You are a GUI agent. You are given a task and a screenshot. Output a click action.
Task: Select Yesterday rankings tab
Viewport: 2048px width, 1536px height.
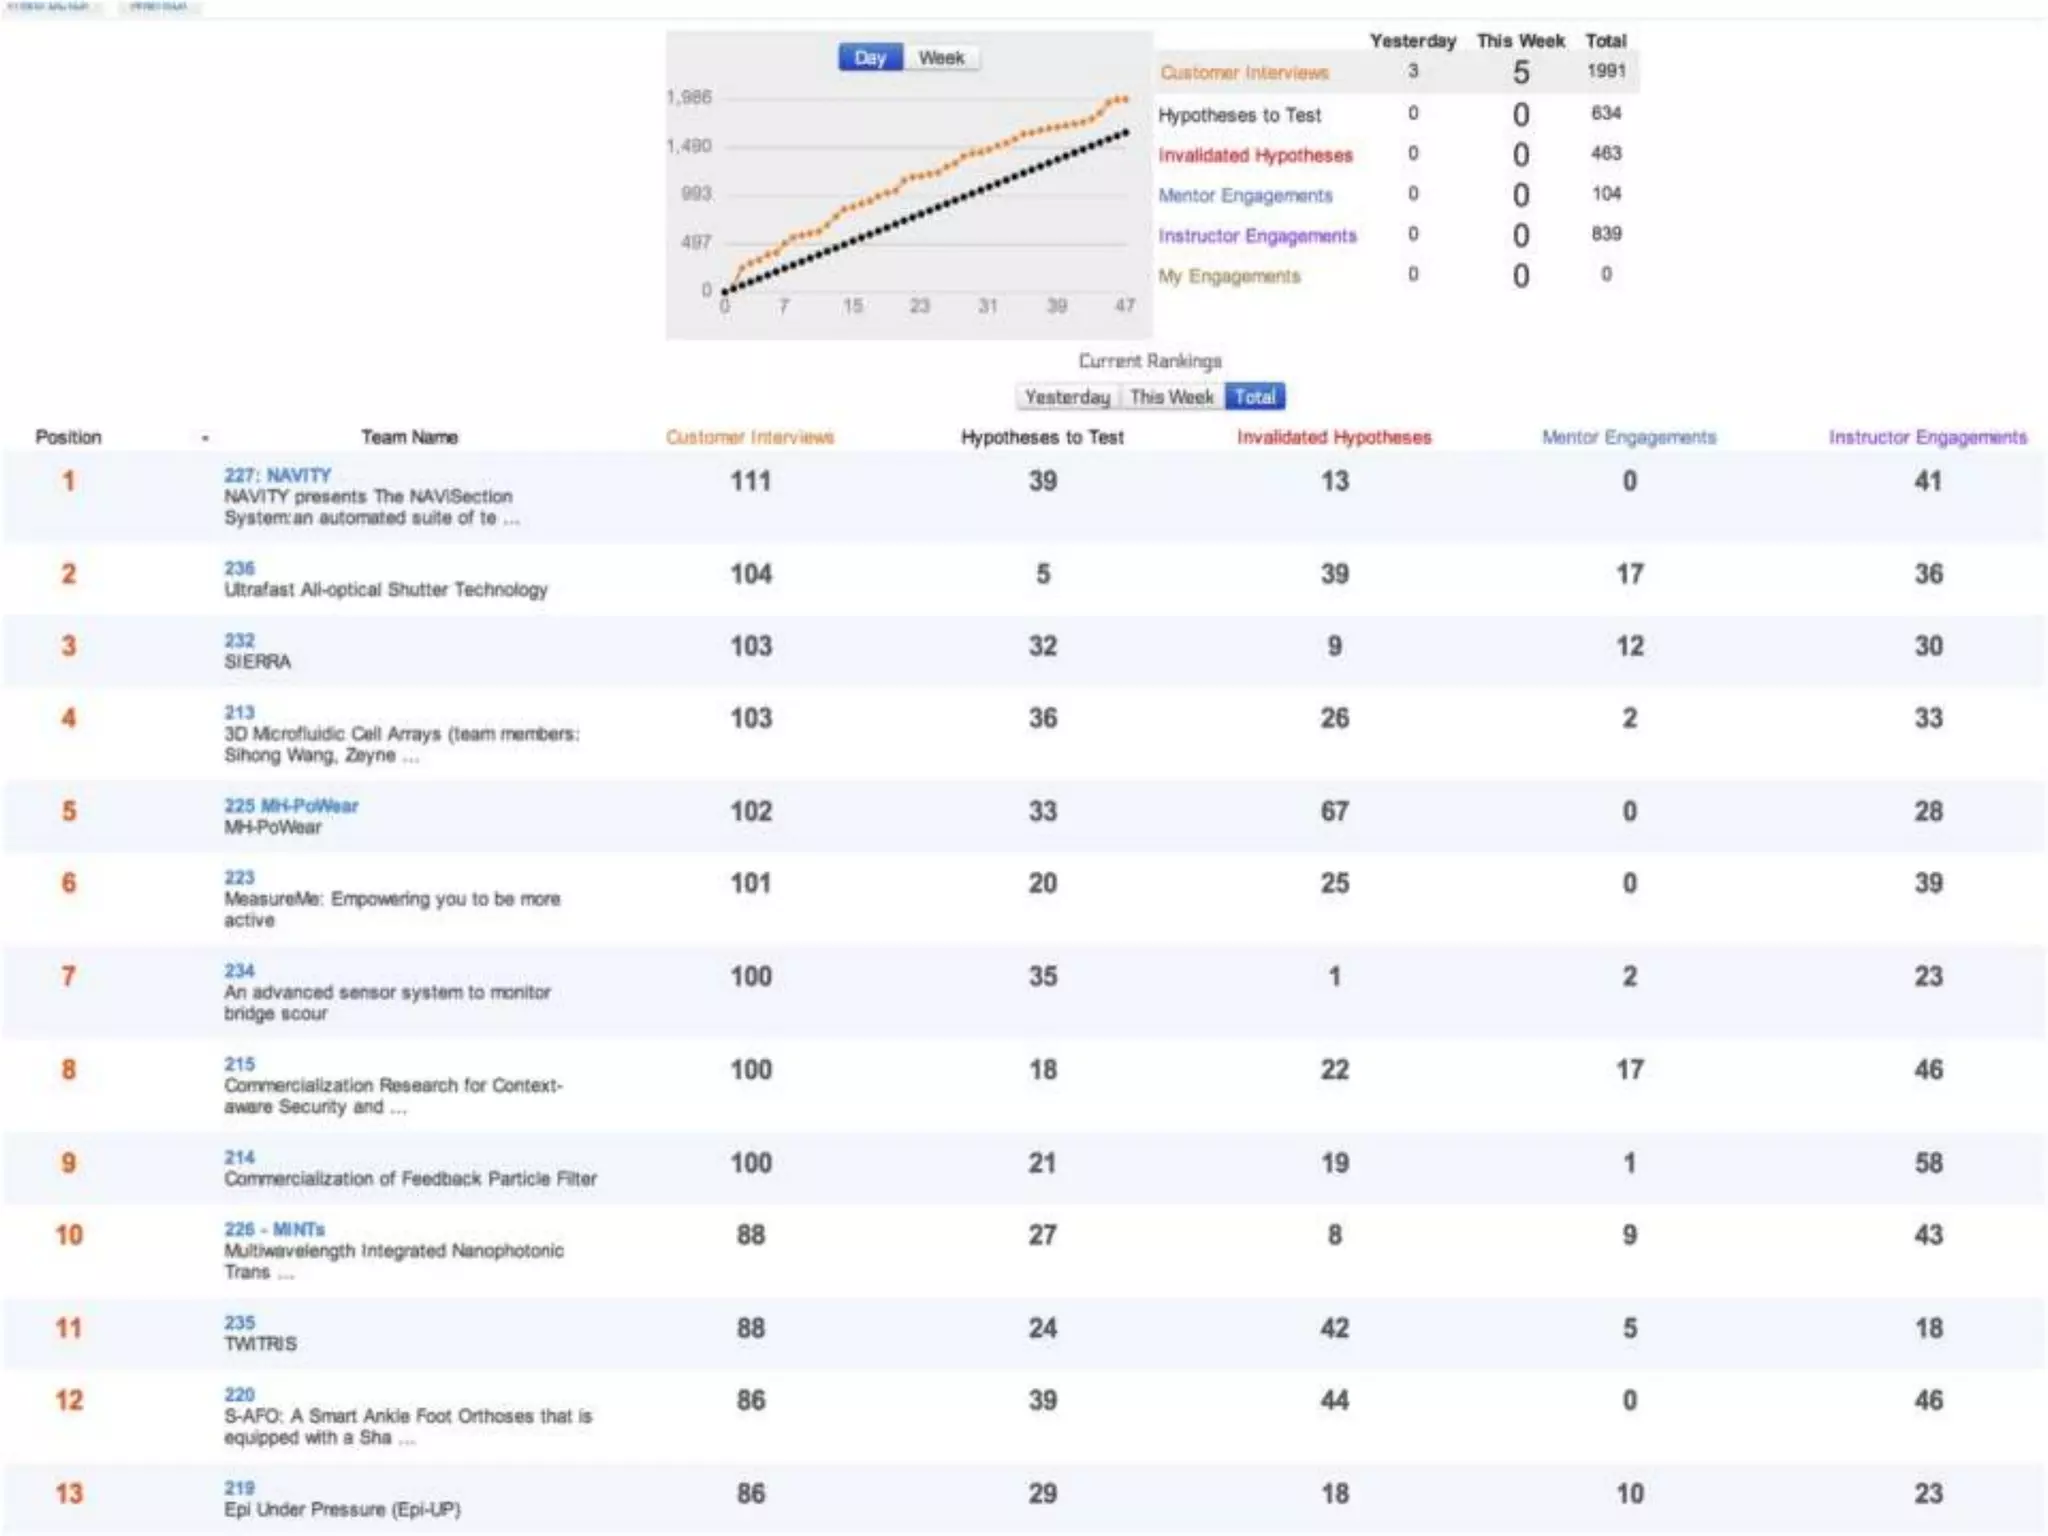[1067, 397]
